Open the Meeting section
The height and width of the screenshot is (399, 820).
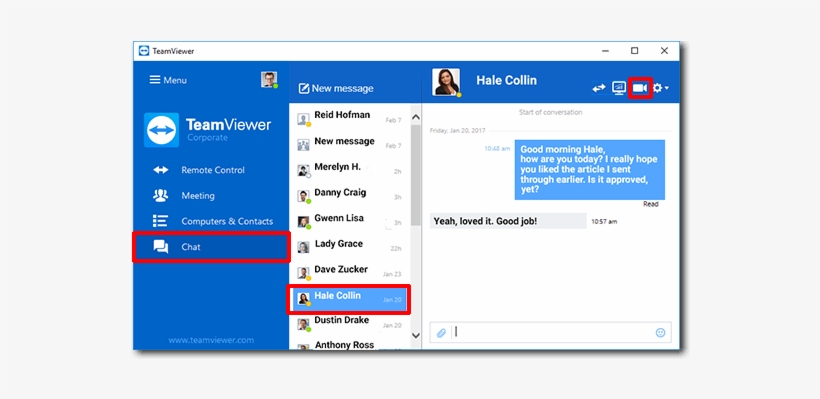tap(211, 196)
